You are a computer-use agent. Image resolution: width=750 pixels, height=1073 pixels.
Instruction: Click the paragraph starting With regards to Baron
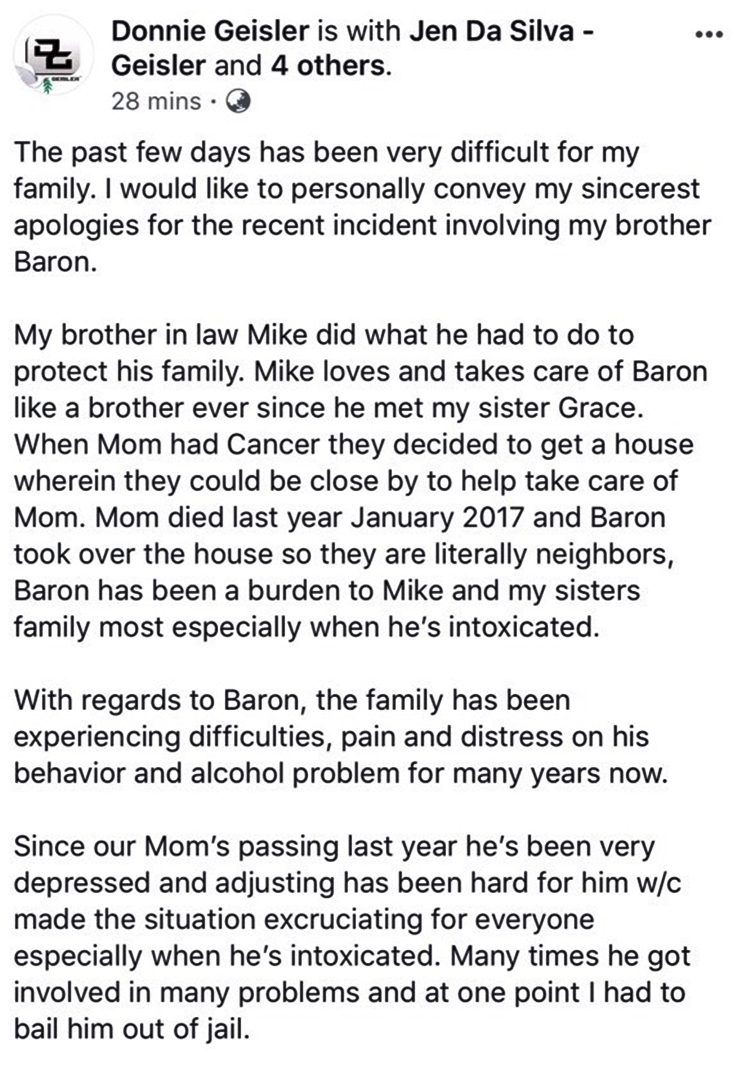click(x=340, y=737)
